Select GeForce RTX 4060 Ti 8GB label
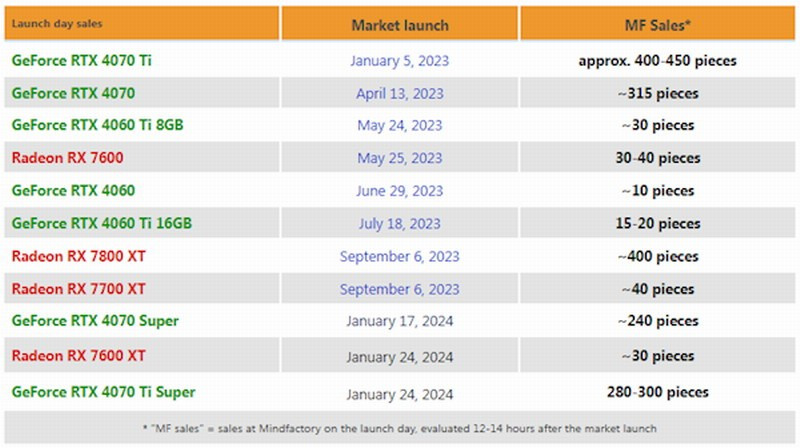 click(97, 125)
